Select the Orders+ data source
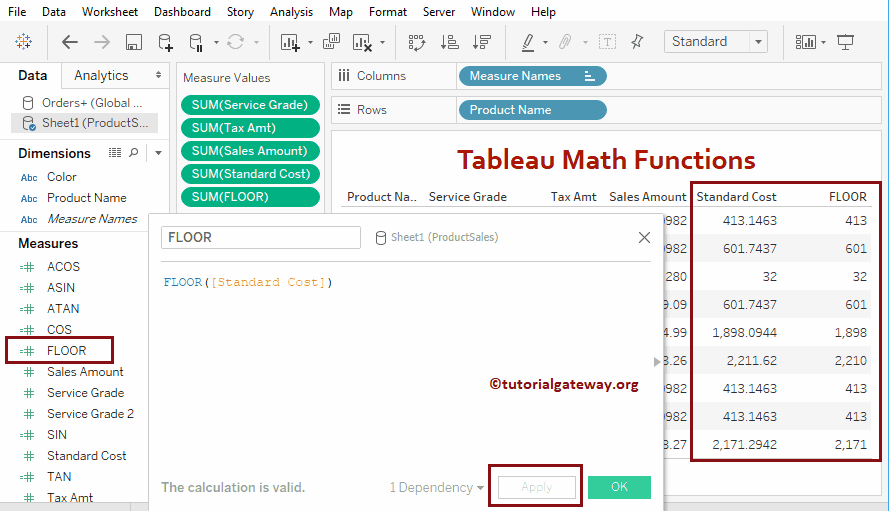Screen dimensions: 889x511 point(83,103)
